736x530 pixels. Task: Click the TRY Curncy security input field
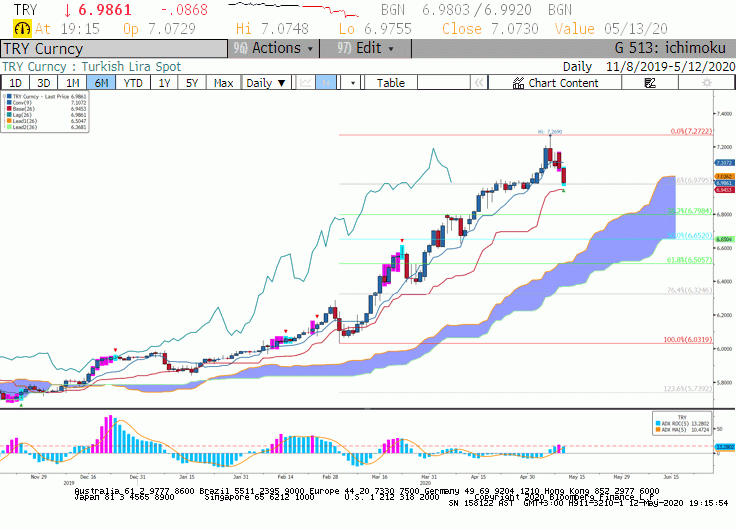pyautogui.click(x=114, y=49)
